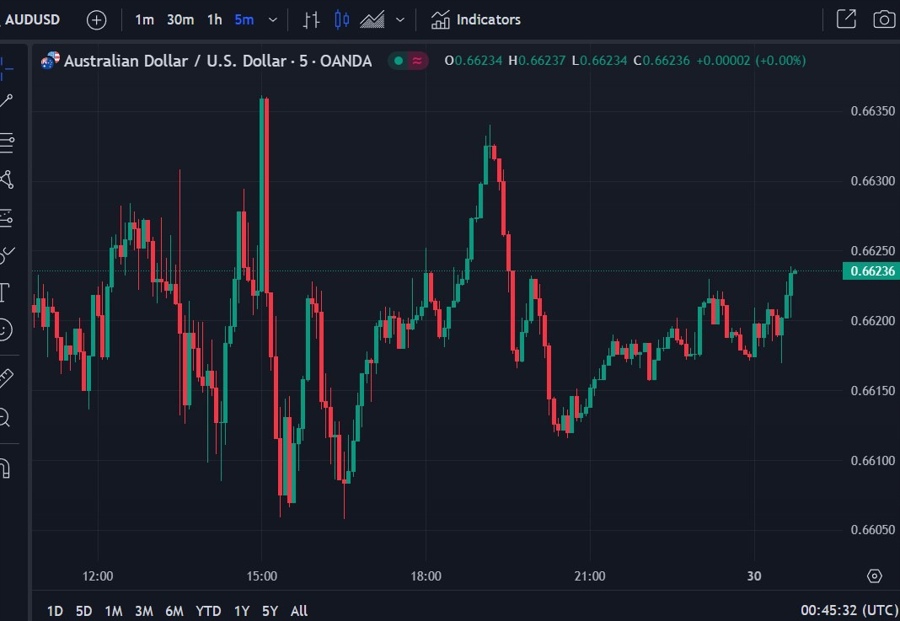Open the chart style dropdown chevron
Screen dimensions: 900x621
point(399,19)
